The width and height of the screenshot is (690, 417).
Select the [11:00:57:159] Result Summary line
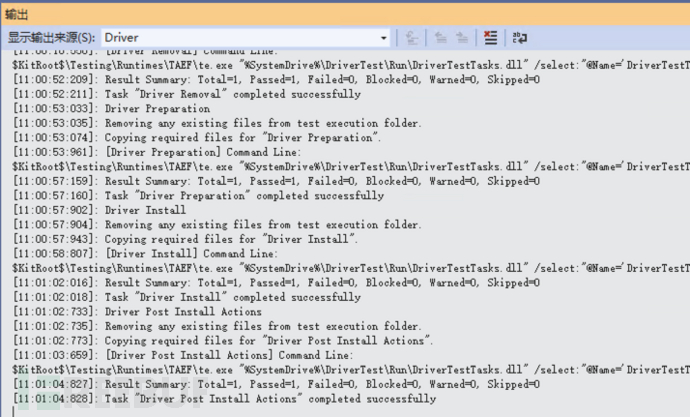coord(276,181)
